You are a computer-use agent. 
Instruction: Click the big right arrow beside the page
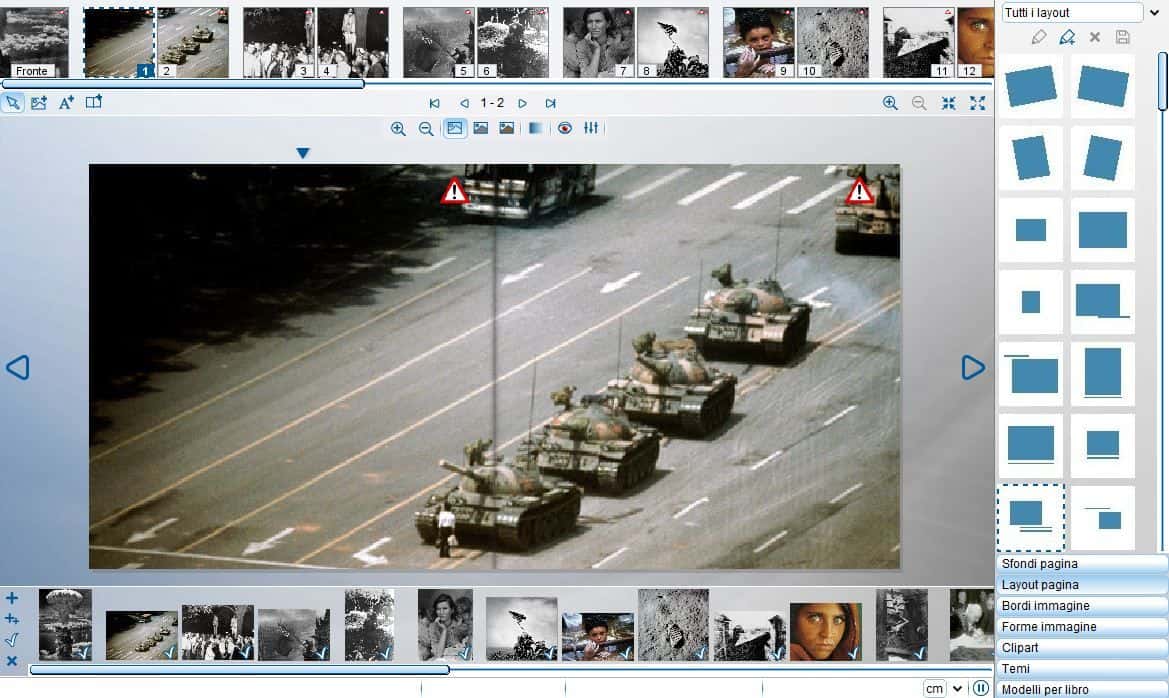click(973, 367)
